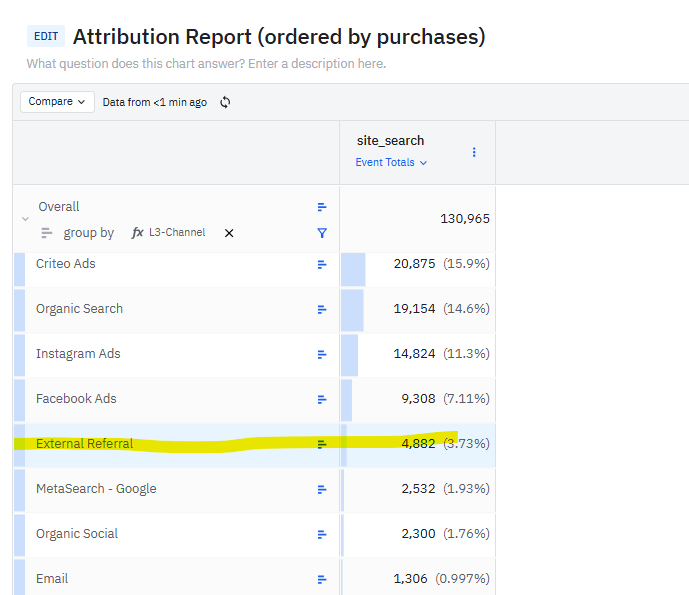The height and width of the screenshot is (595, 689).
Task: Click the Instagram Ads value 14,824
Action: pyautogui.click(x=414, y=354)
